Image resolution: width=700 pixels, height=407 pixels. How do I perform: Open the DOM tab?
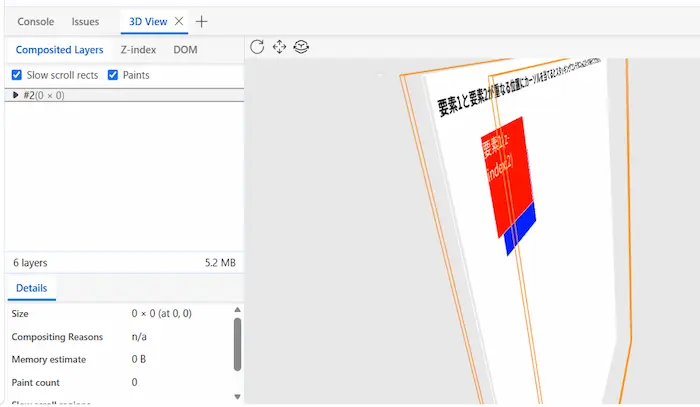185,50
